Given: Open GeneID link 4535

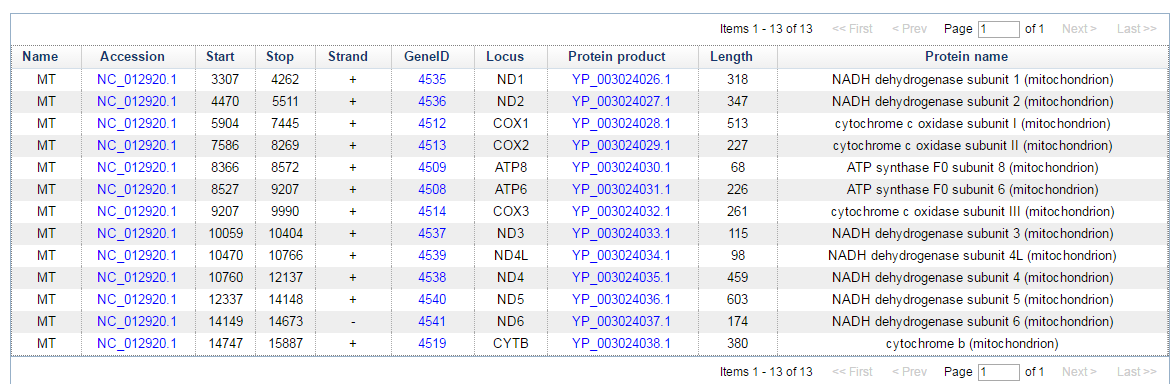Looking at the screenshot, I should coord(432,79).
